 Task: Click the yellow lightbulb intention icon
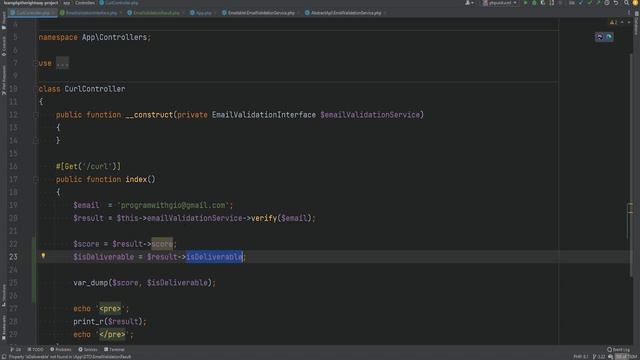43,256
